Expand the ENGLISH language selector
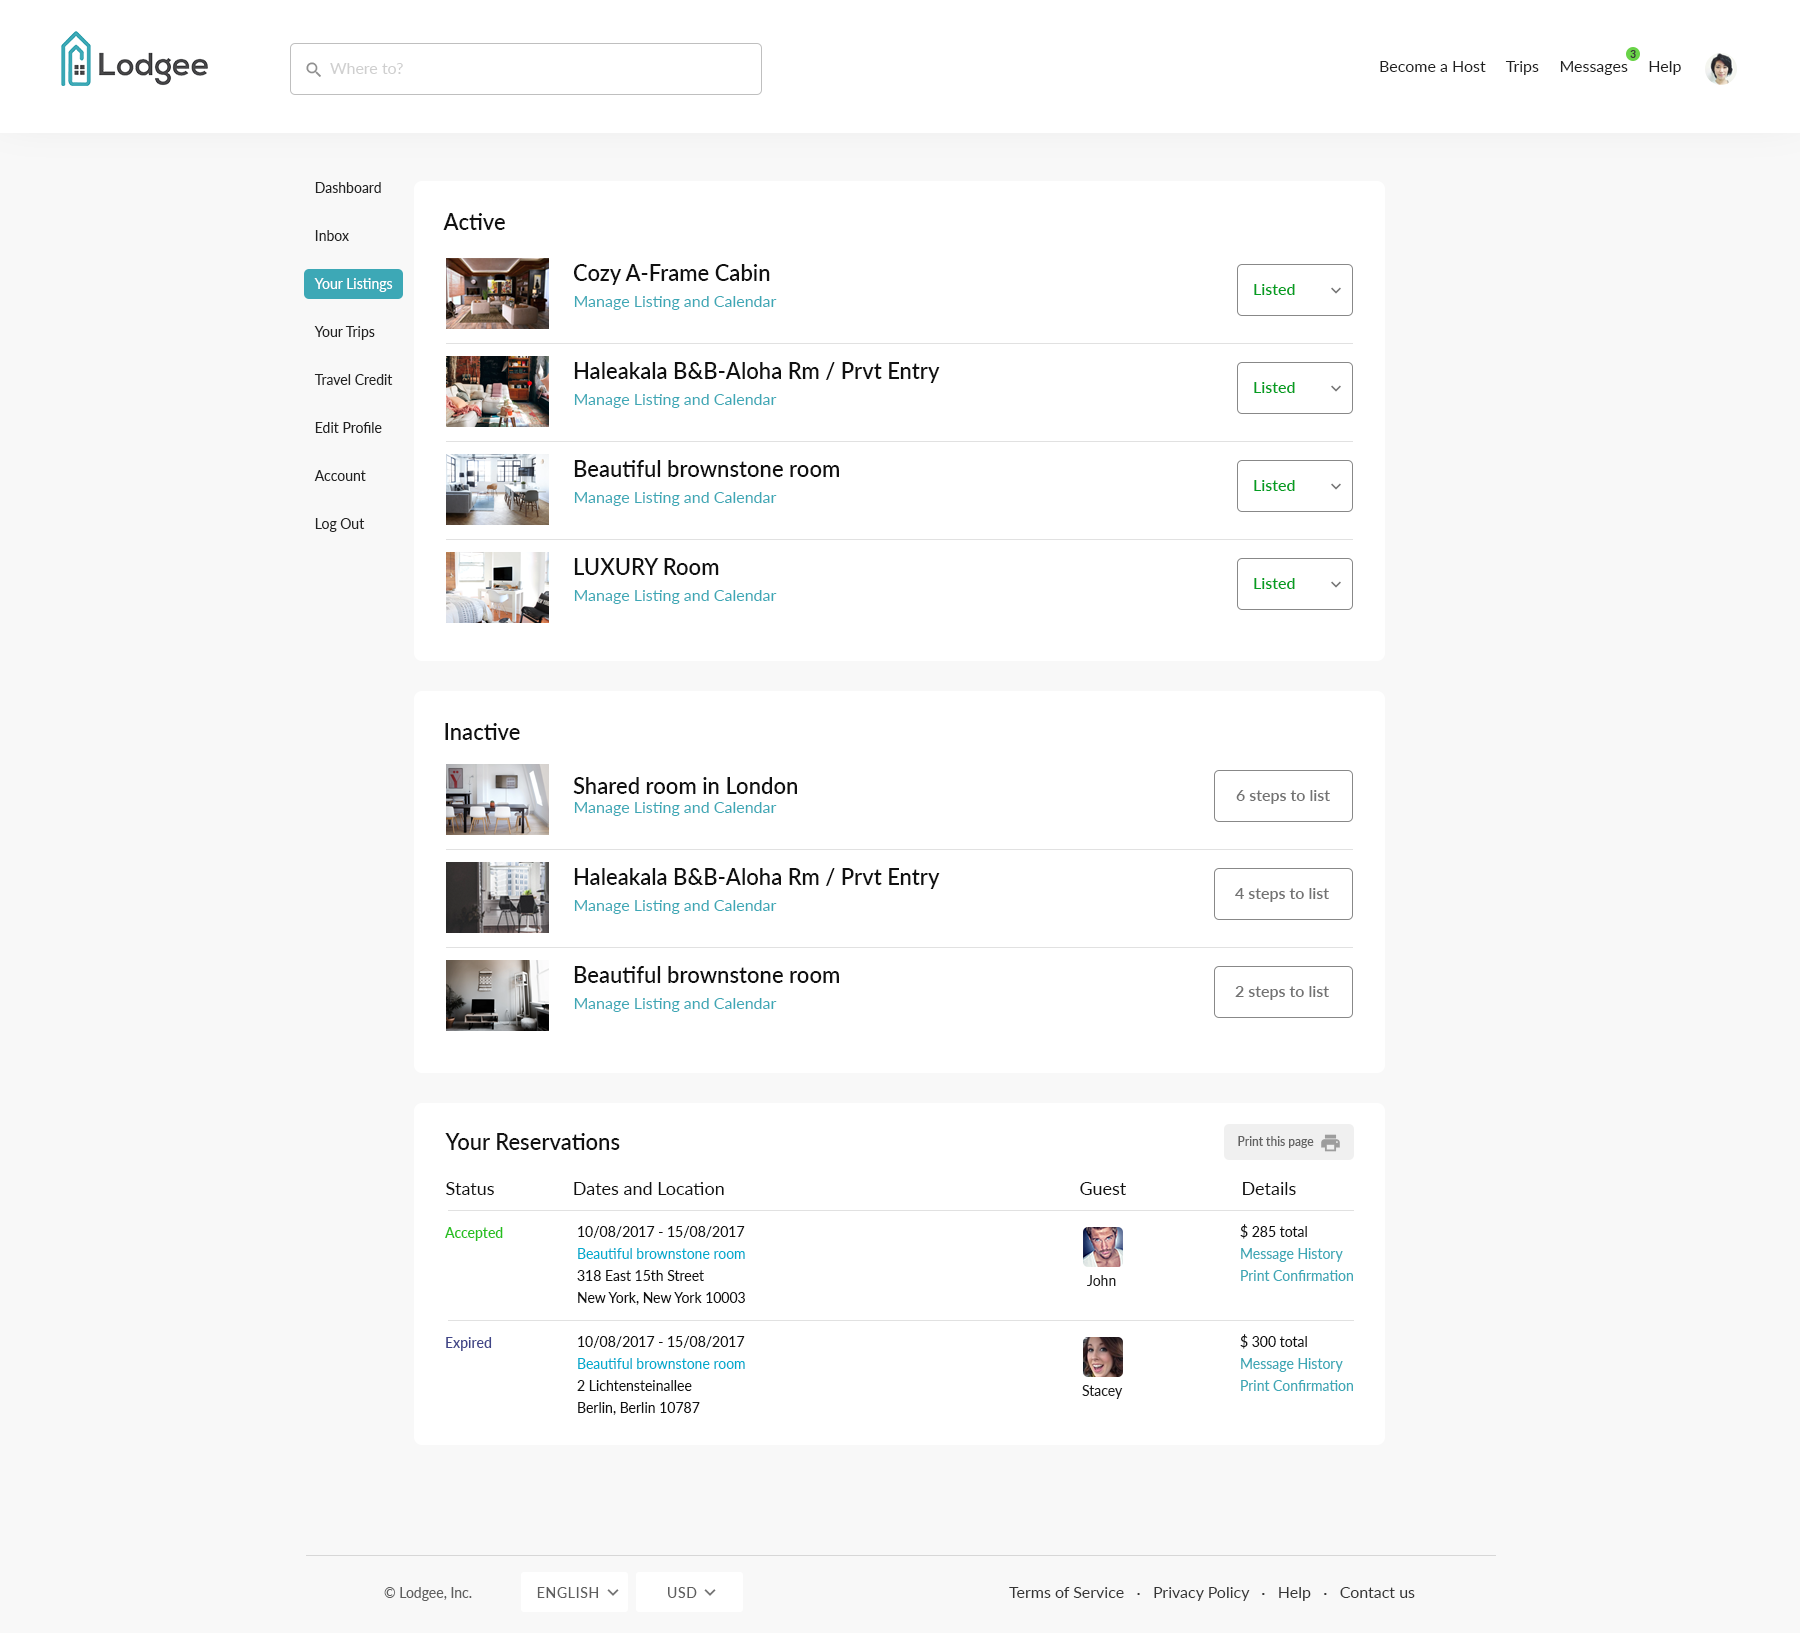 coord(575,1592)
